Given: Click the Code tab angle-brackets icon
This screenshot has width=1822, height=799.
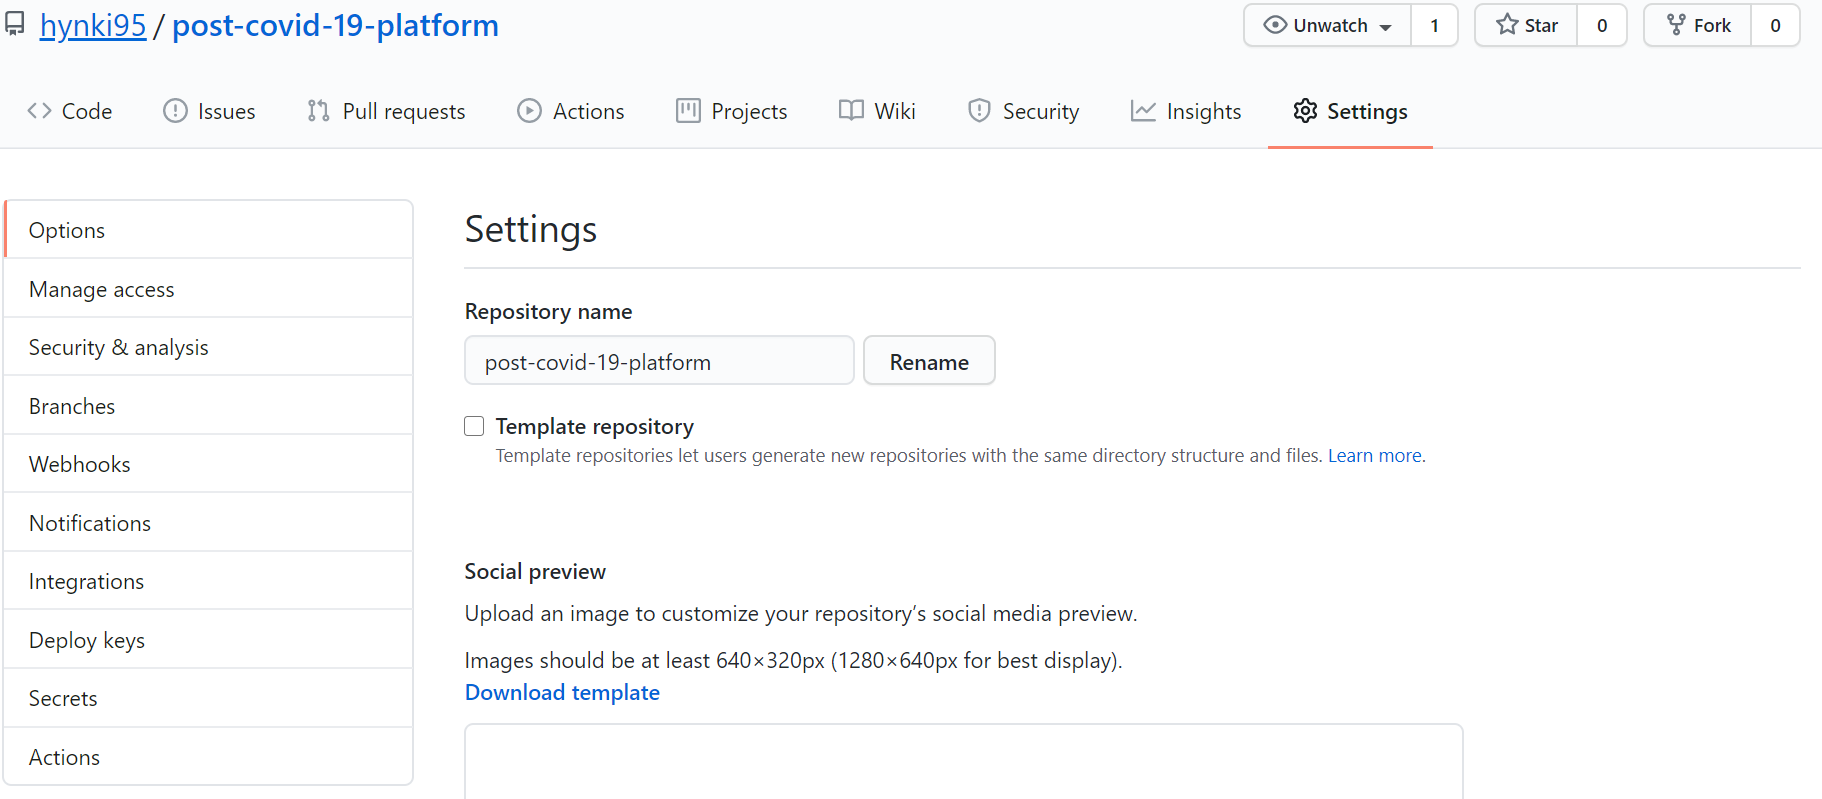Looking at the screenshot, I should 39,111.
